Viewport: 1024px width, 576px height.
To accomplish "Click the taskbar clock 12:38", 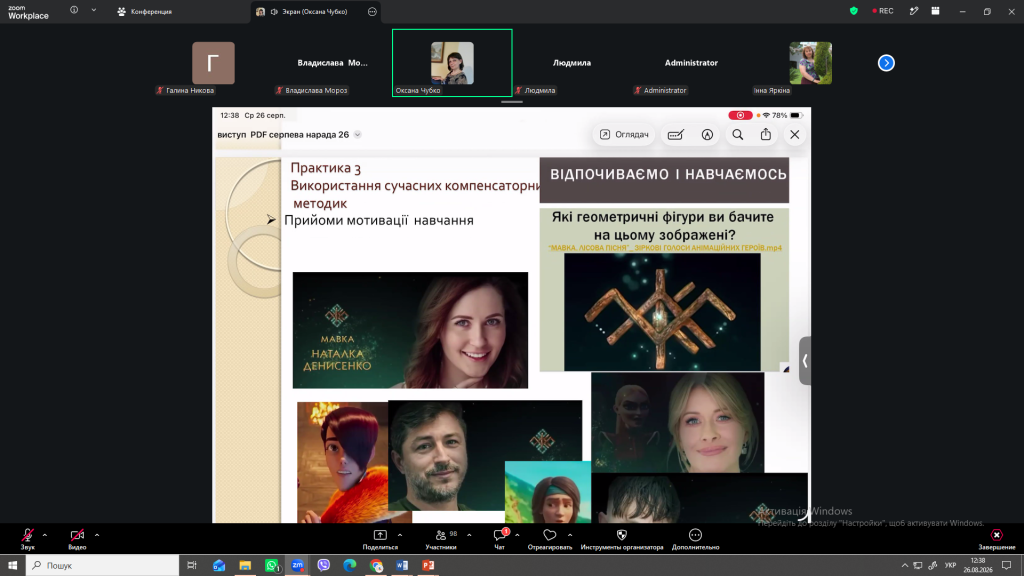I will pos(978,566).
